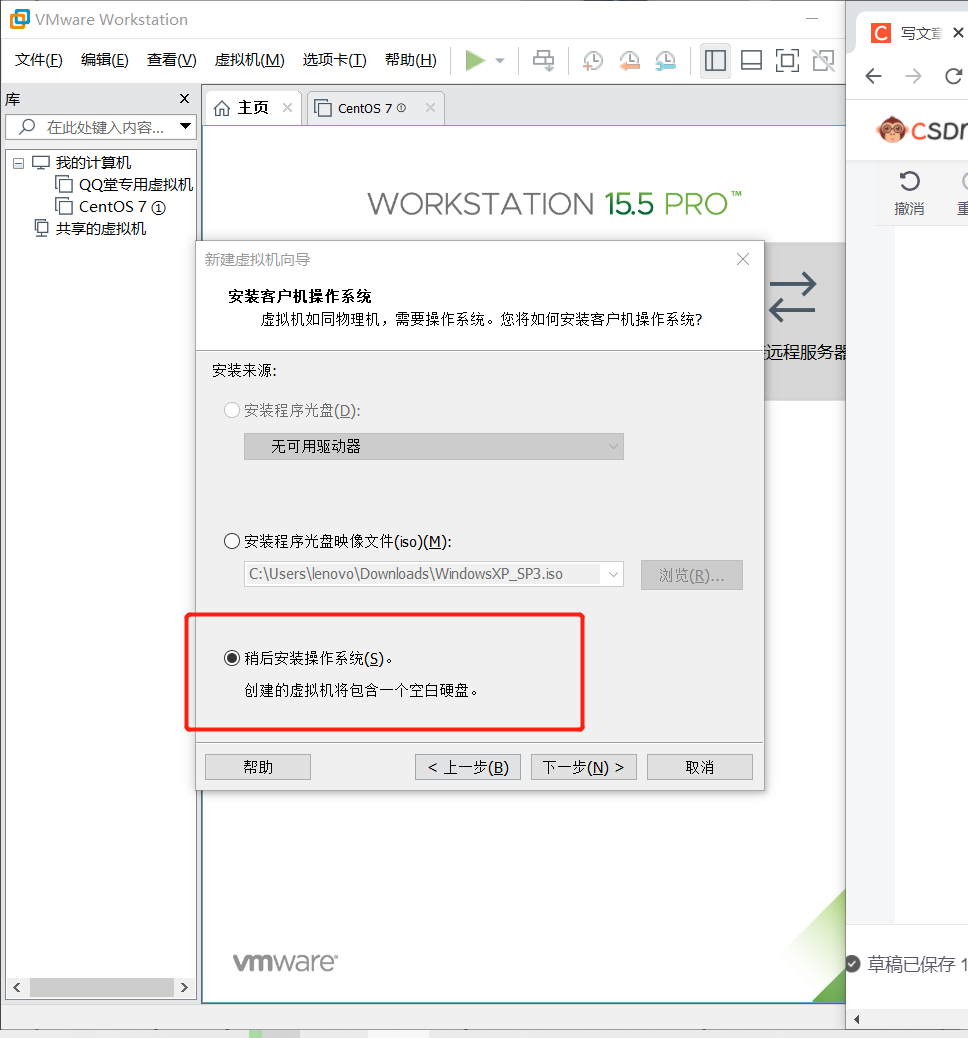
Task: Click library scrollbar left arrow
Action: [x=17, y=988]
